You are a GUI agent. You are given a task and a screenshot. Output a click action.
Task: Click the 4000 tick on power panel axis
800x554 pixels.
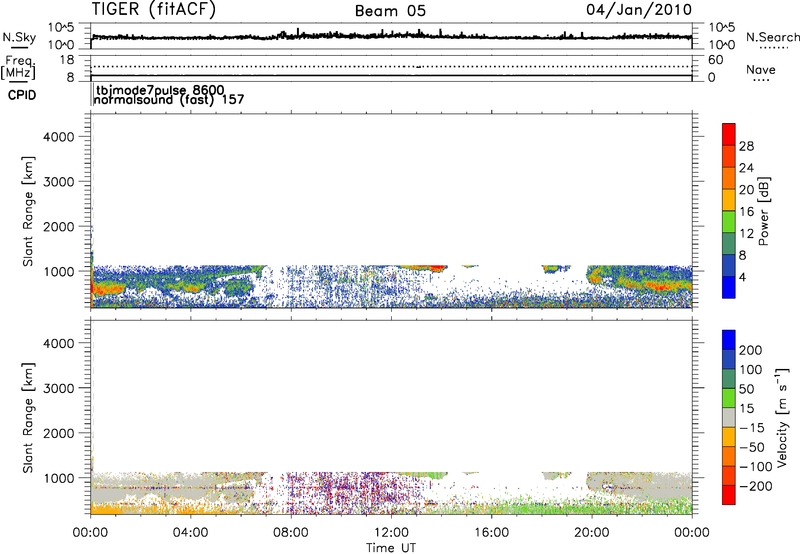point(59,137)
